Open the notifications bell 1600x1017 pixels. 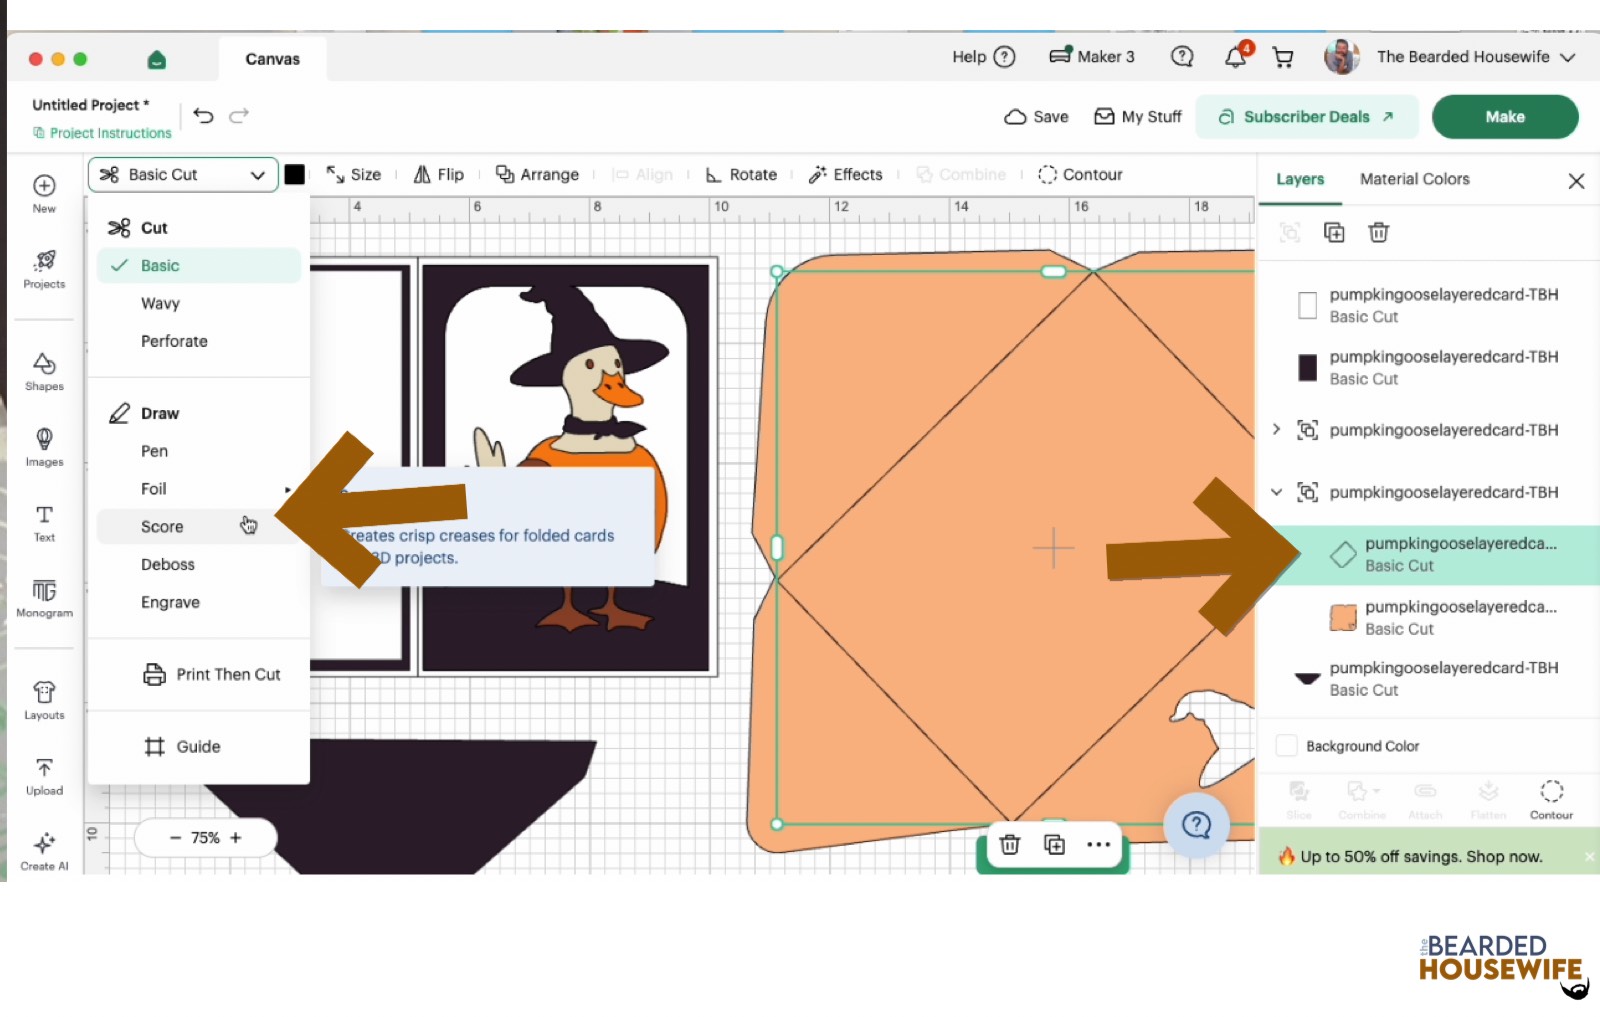tap(1236, 57)
